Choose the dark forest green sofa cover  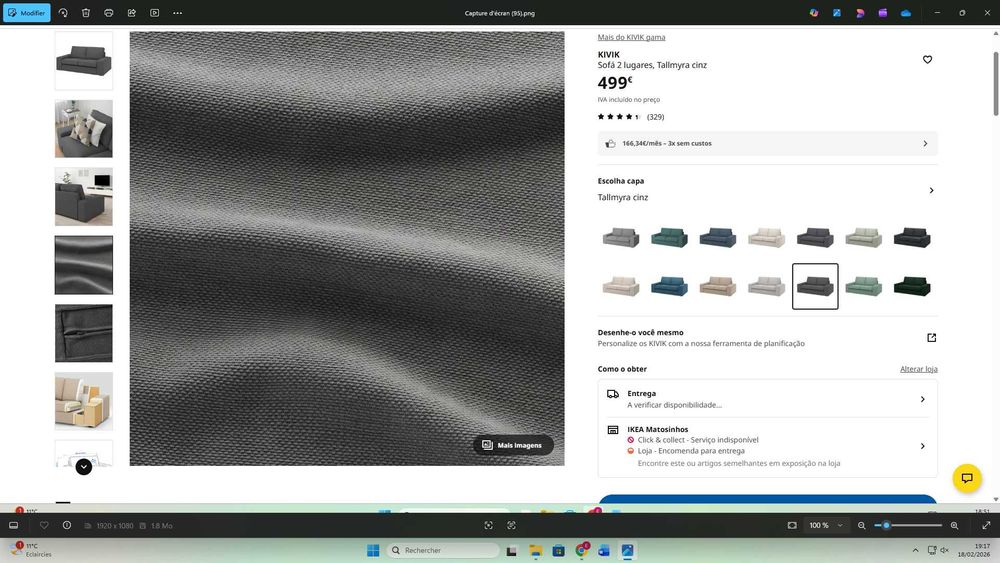(x=912, y=286)
